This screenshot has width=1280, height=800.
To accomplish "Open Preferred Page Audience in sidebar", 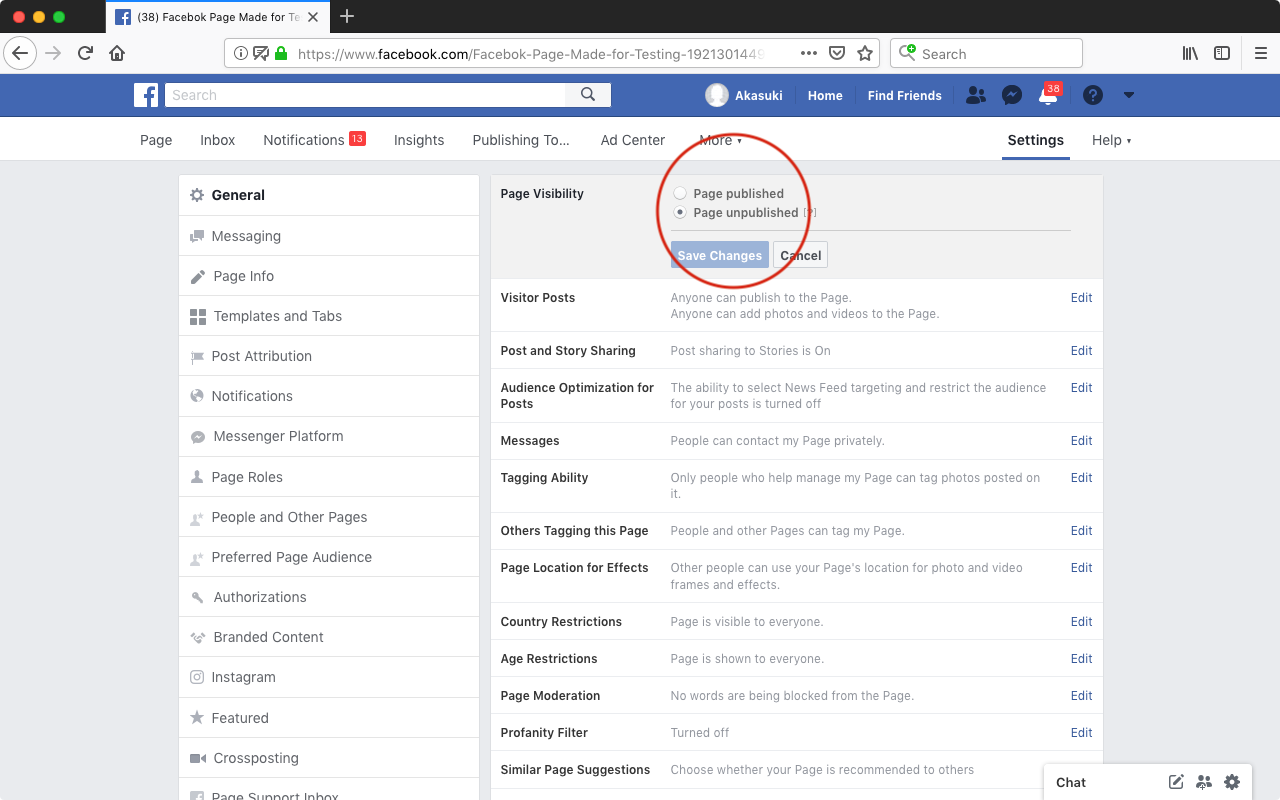I will point(329,557).
